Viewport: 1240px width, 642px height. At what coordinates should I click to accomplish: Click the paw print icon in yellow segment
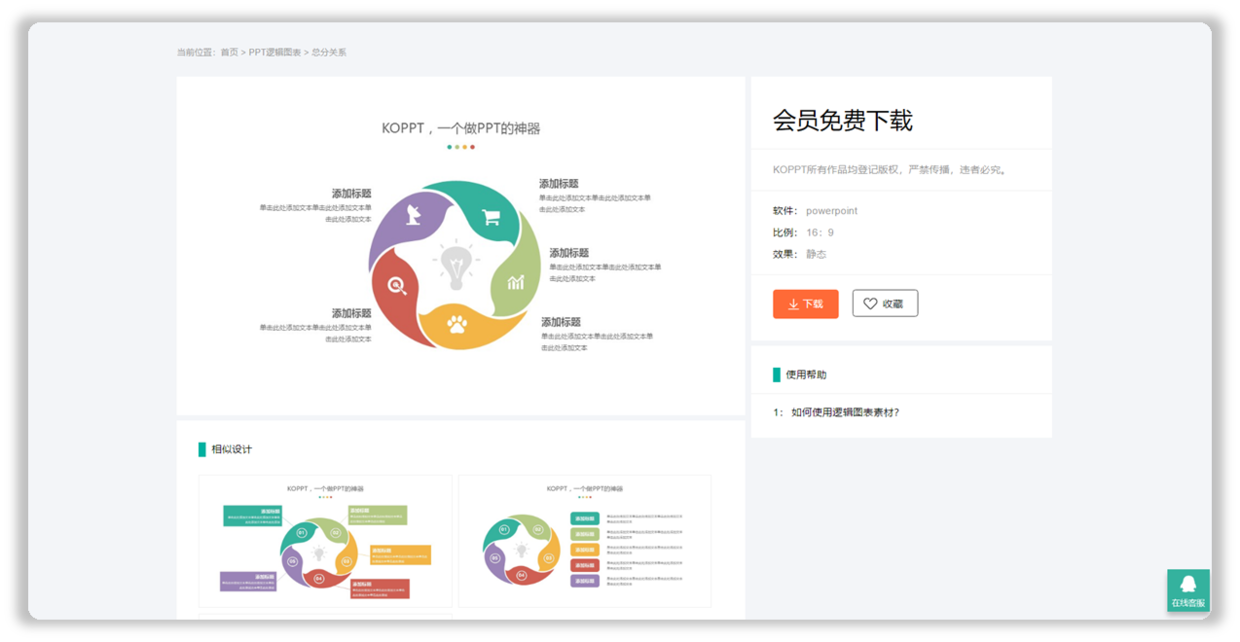(x=457, y=324)
